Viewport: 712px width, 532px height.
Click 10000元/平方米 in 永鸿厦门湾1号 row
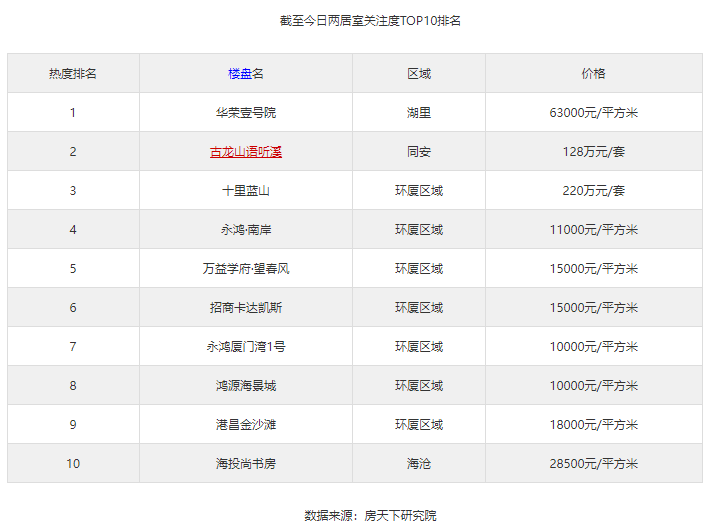593,347
